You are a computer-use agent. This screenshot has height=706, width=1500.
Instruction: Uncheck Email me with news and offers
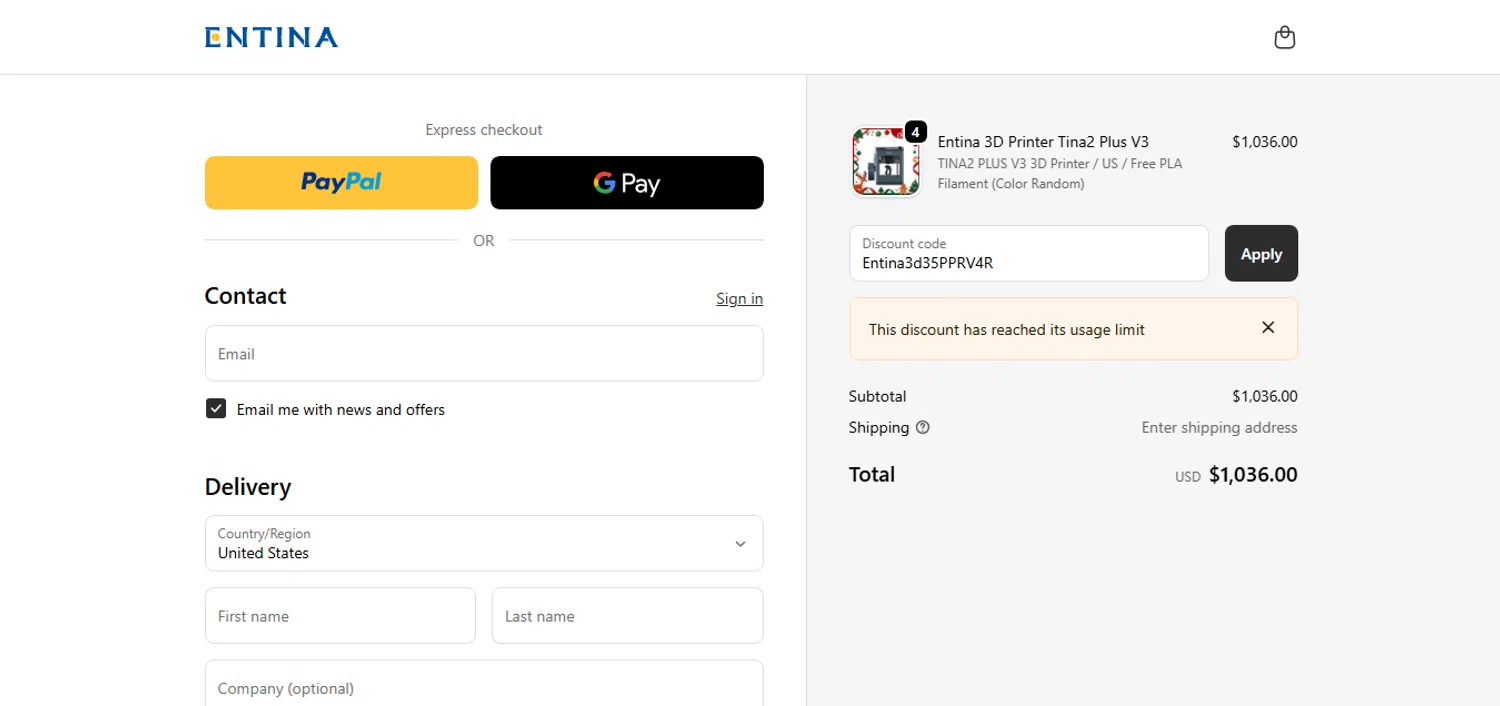tap(216, 408)
